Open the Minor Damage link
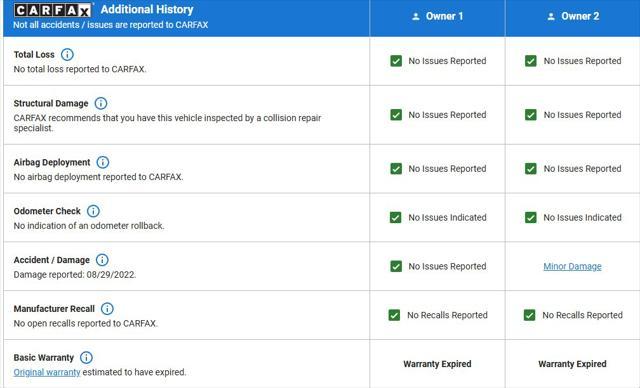 (x=572, y=266)
